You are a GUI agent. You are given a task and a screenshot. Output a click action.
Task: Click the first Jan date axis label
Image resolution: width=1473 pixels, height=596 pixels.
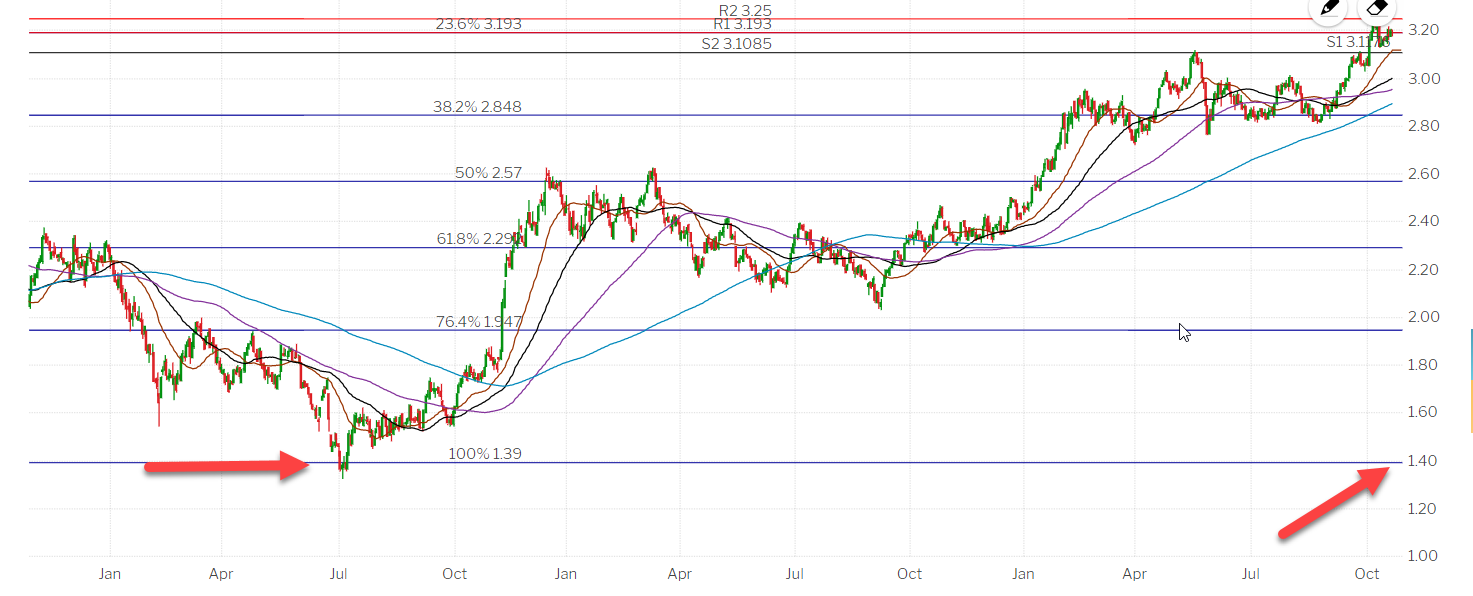point(110,574)
